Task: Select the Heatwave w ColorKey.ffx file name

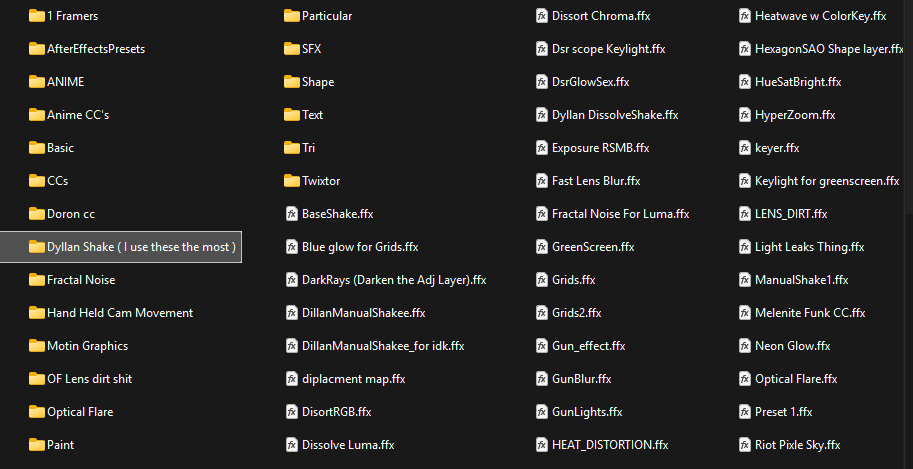Action: pos(821,16)
